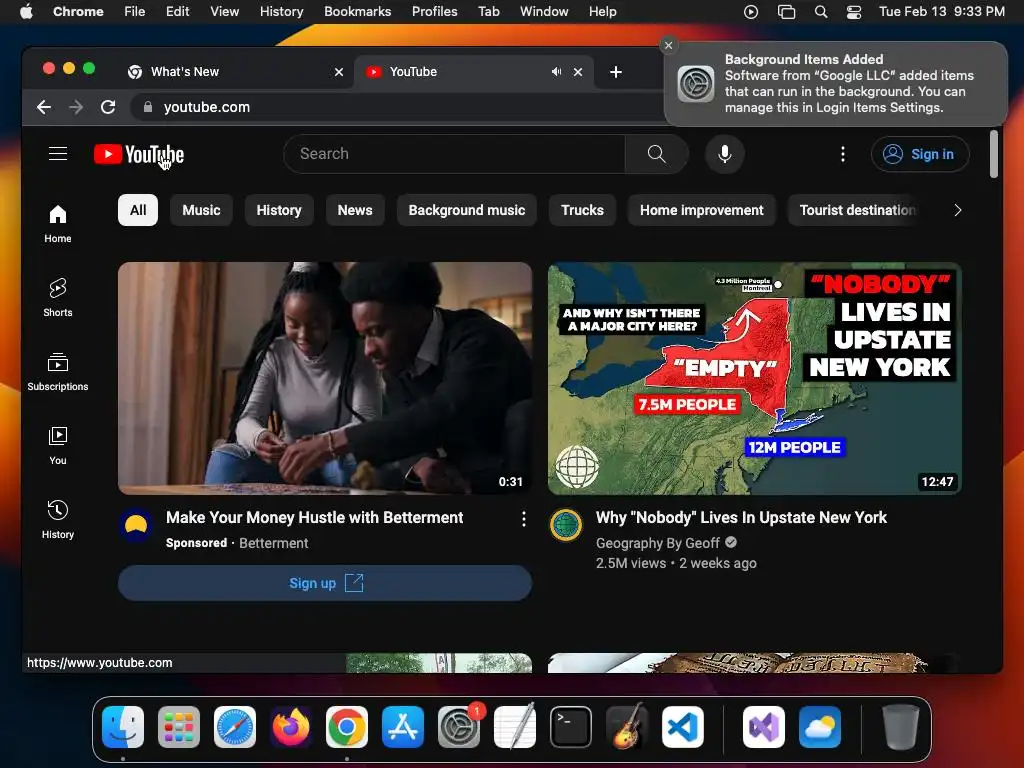This screenshot has width=1024, height=768.
Task: Switch to the What's New tab
Action: click(x=235, y=72)
